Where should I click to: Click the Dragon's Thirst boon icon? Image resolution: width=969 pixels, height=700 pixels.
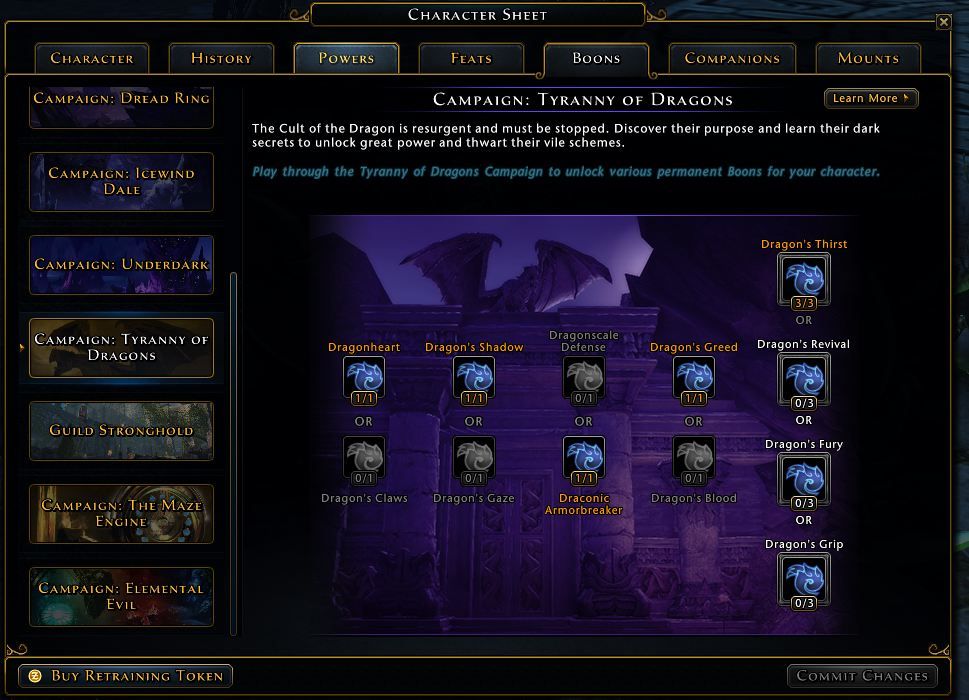click(804, 279)
